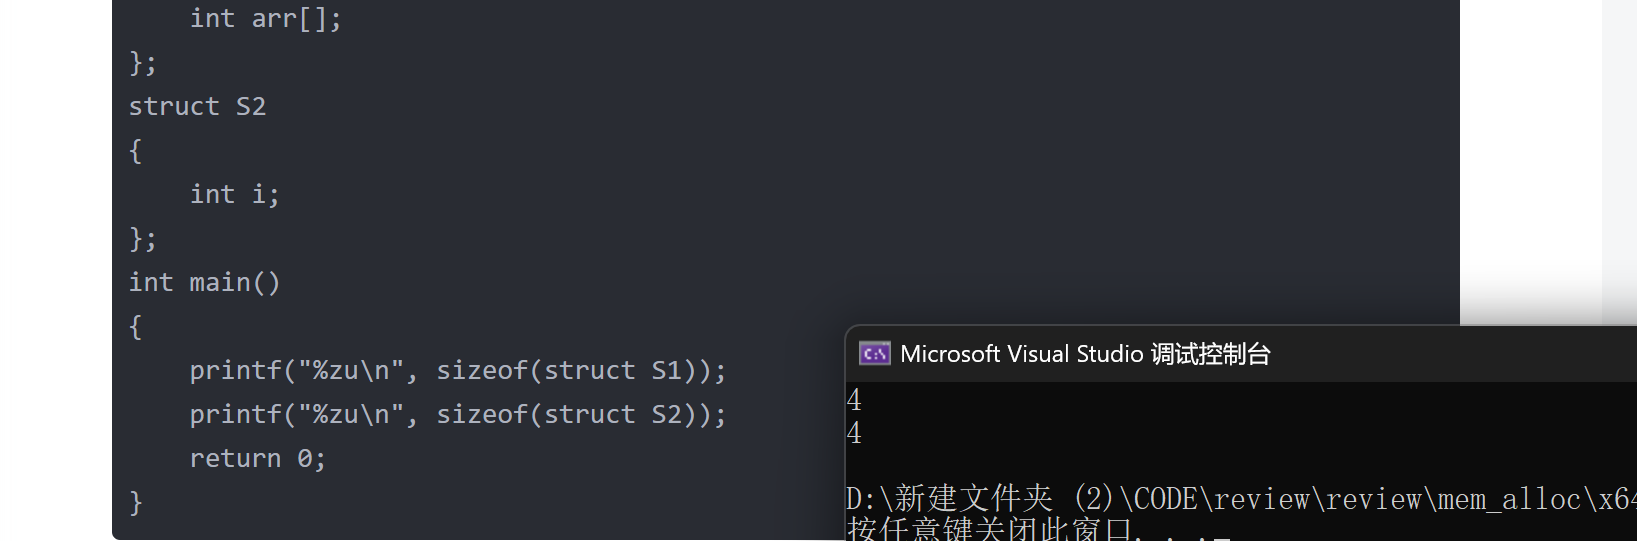Click the Visual Studio debug console icon
The height and width of the screenshot is (541, 1637).
874,354
